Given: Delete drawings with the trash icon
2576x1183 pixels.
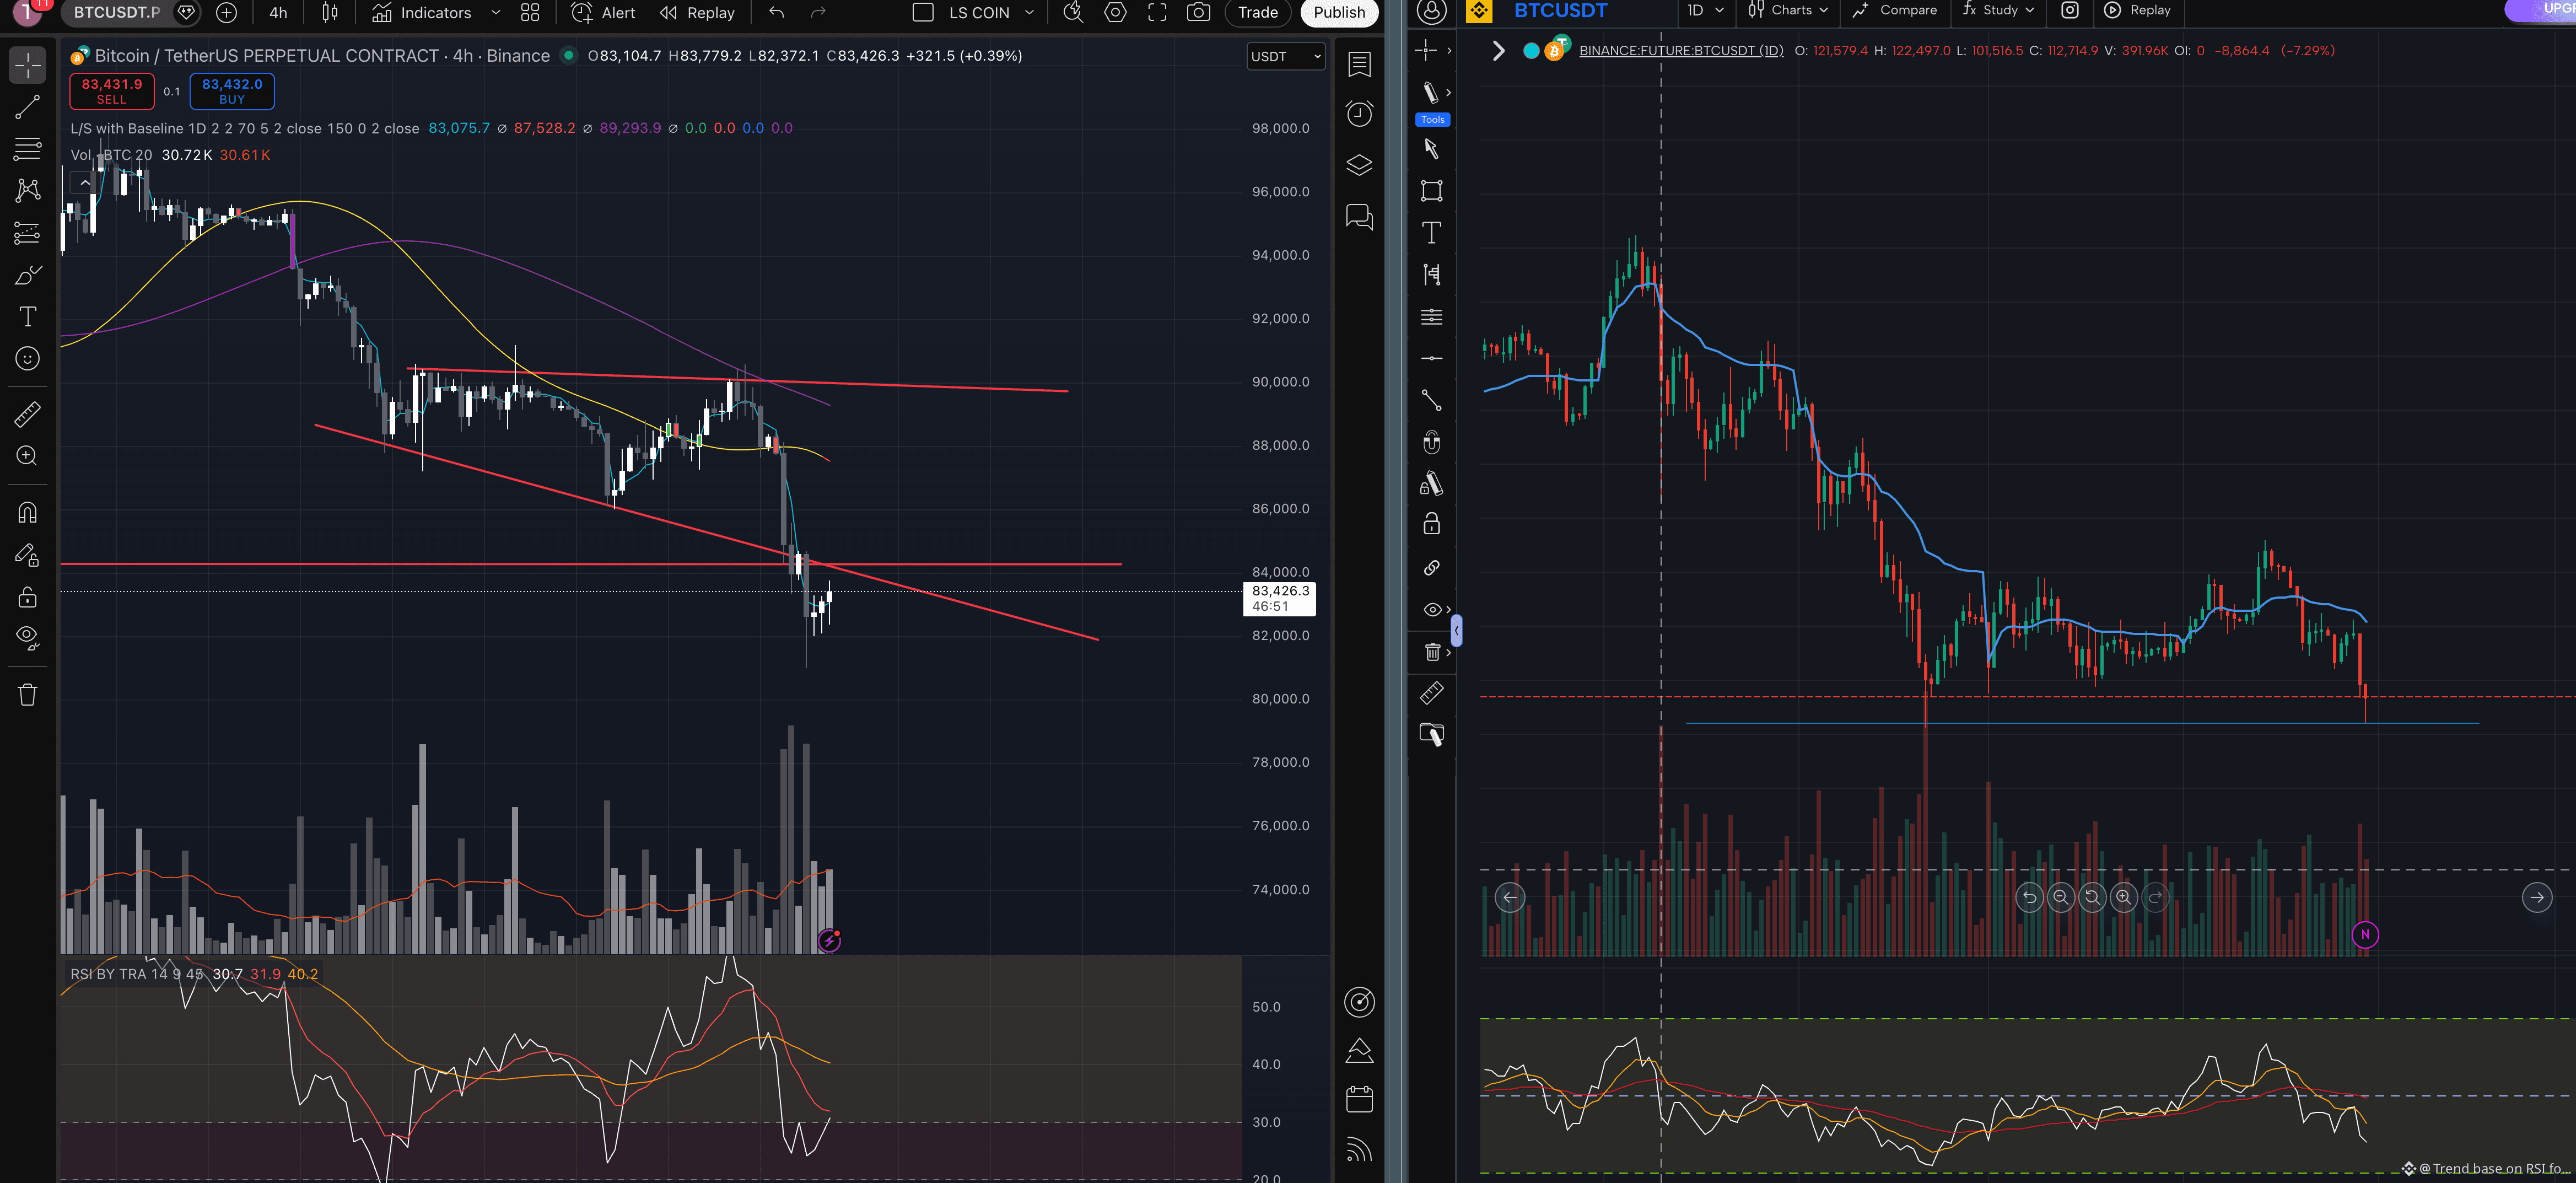Looking at the screenshot, I should 27,694.
